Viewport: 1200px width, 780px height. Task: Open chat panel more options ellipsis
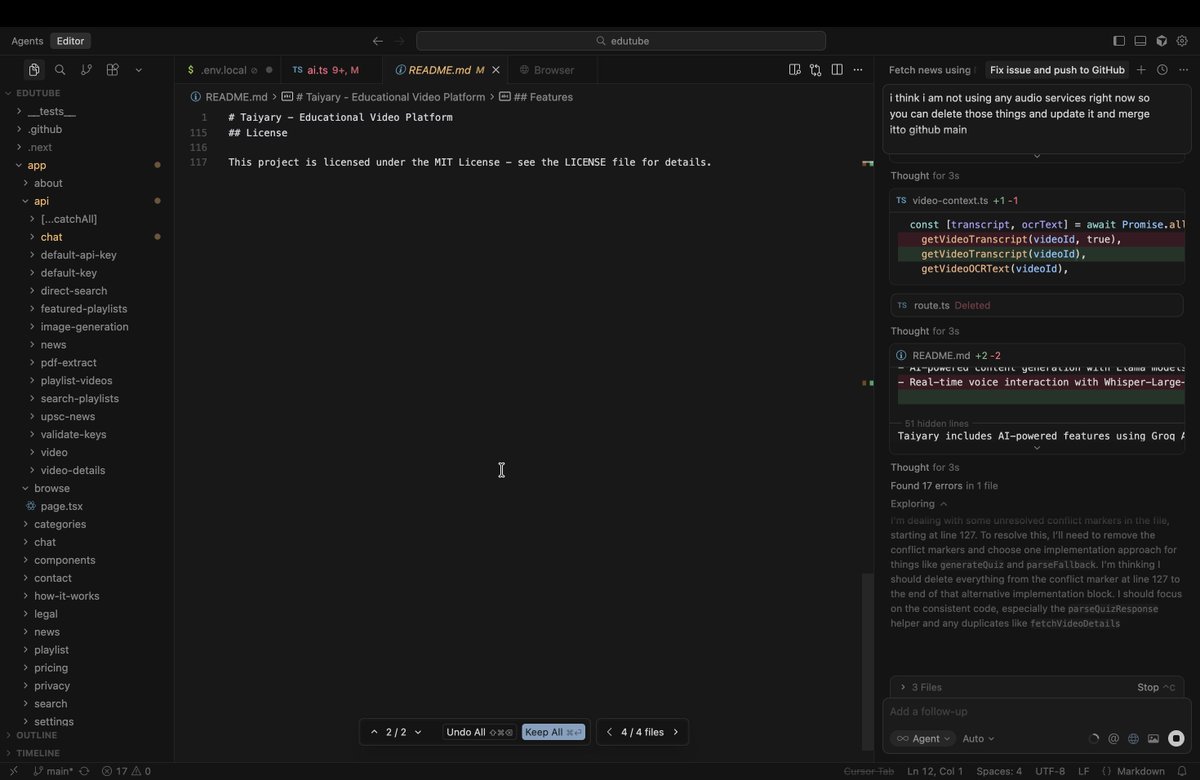1183,70
